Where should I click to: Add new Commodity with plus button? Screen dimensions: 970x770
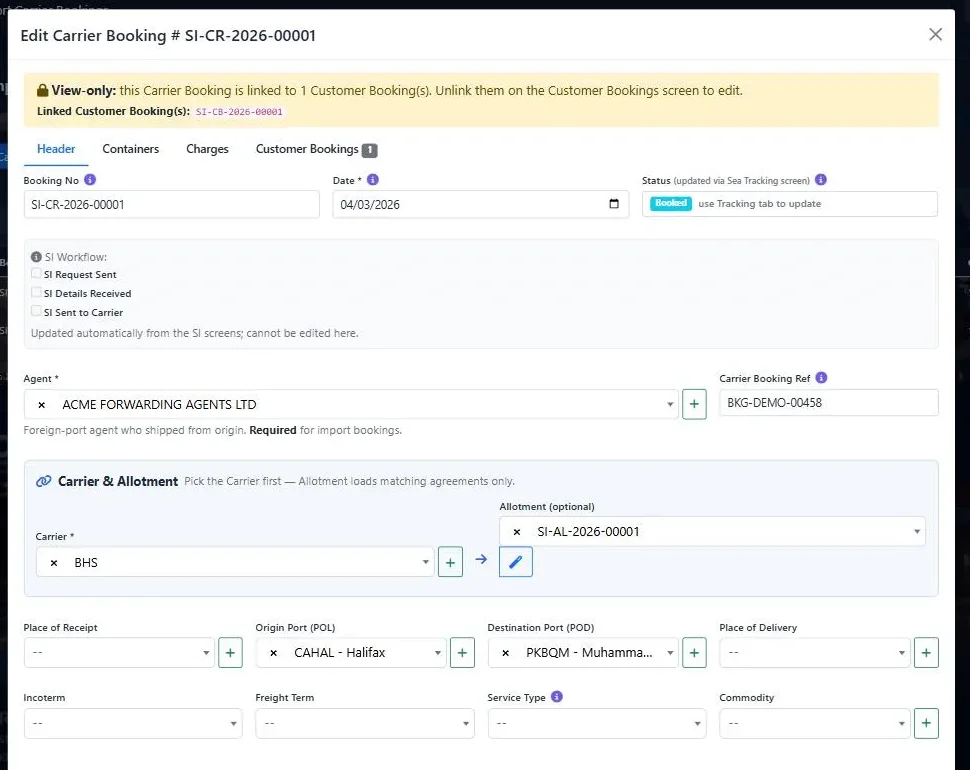(926, 724)
